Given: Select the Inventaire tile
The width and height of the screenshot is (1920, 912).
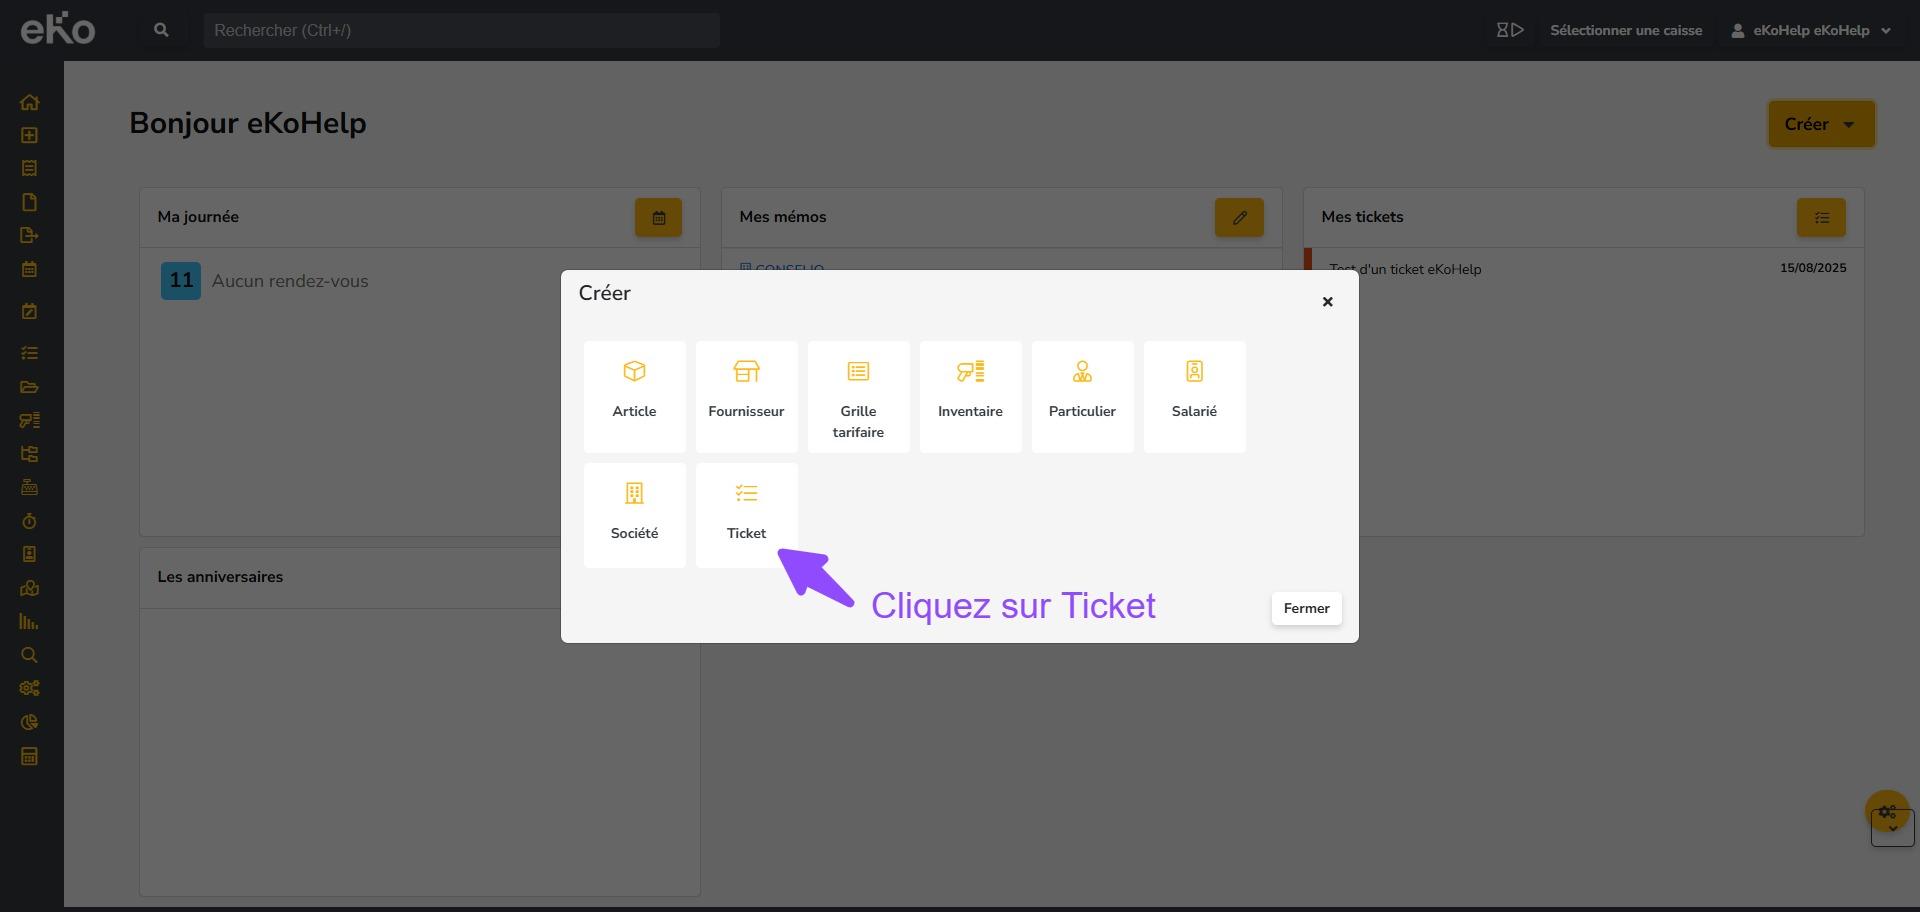Looking at the screenshot, I should coord(970,396).
